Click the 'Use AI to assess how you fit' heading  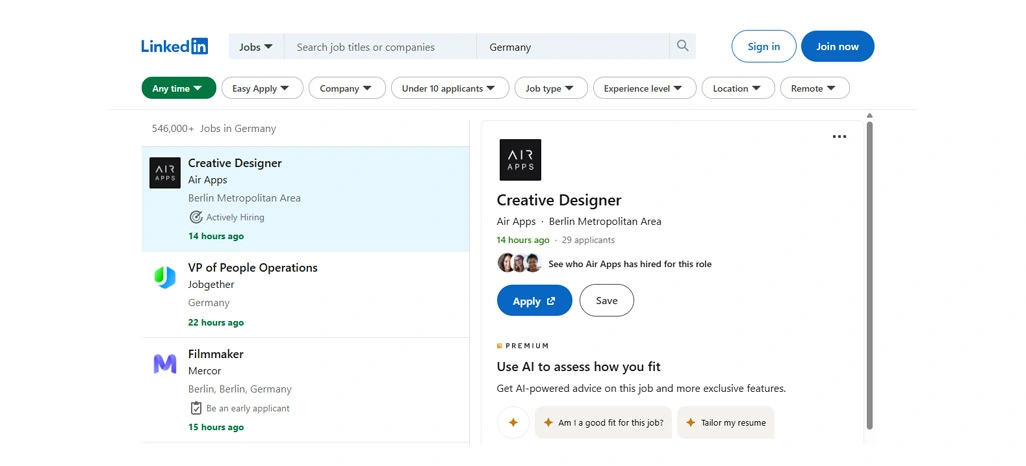point(578,367)
